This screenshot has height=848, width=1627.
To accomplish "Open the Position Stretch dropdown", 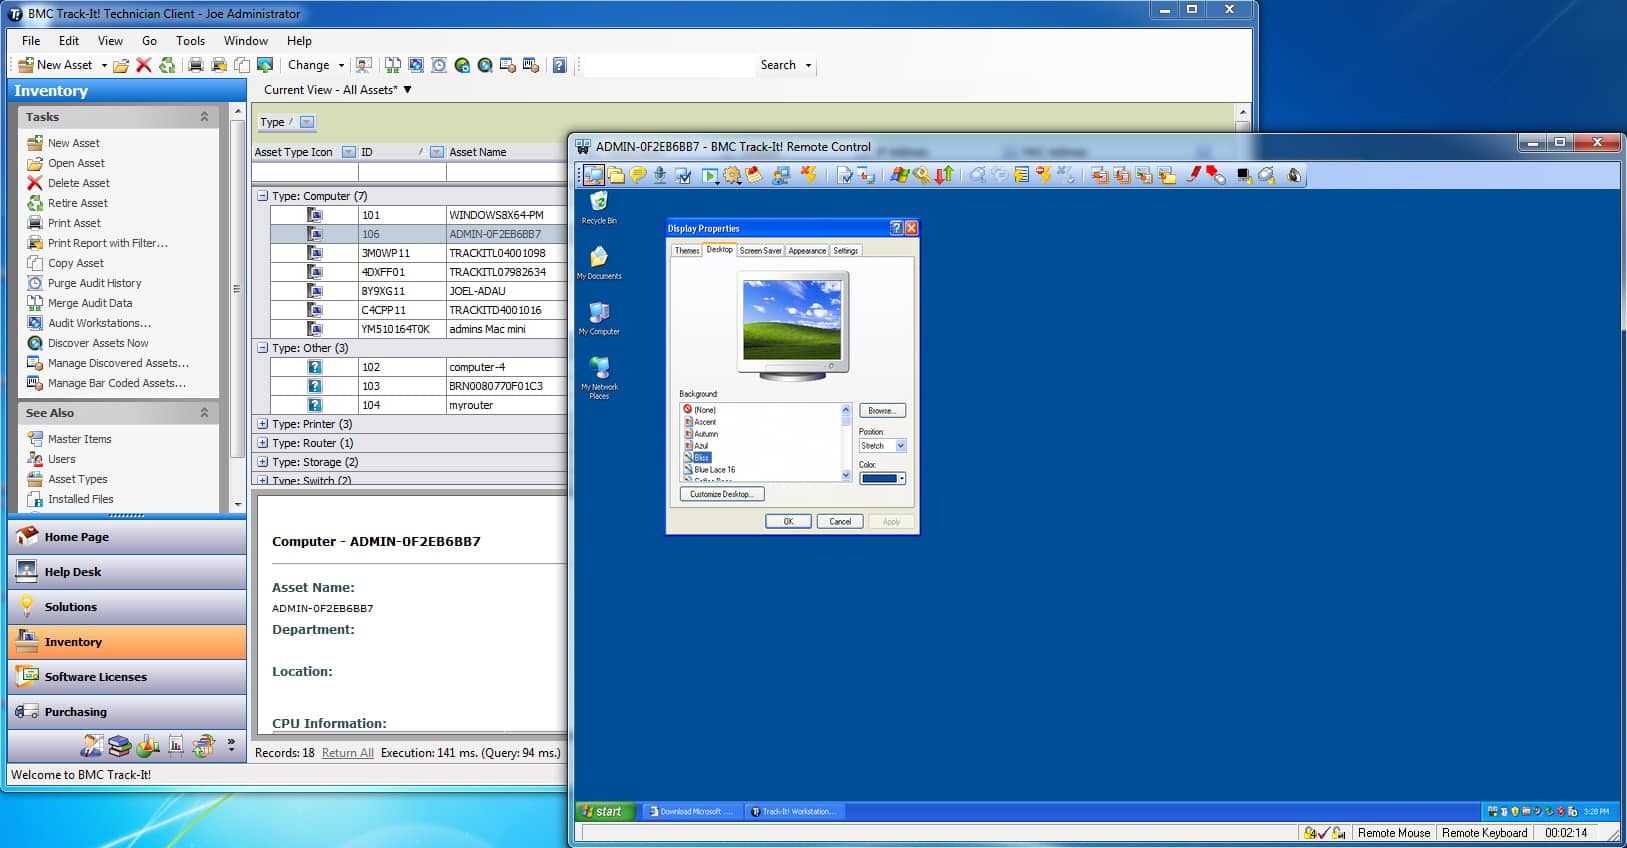I will [900, 446].
